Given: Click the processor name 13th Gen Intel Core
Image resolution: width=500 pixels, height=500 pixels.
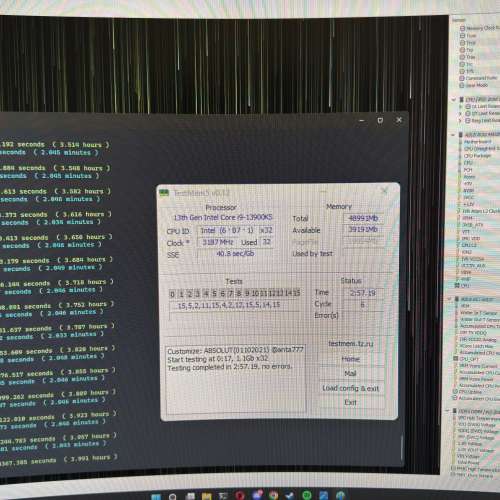Looking at the screenshot, I should [x=223, y=217].
